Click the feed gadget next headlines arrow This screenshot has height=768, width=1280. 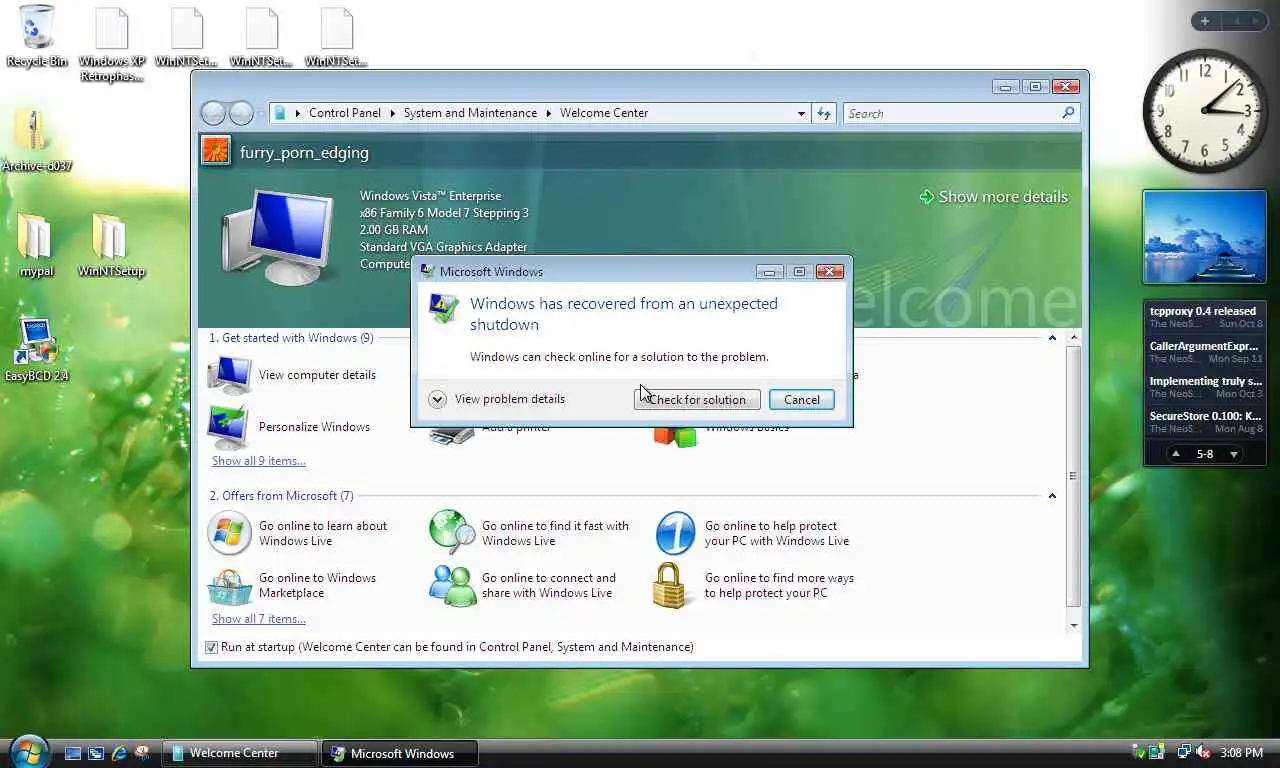1234,454
